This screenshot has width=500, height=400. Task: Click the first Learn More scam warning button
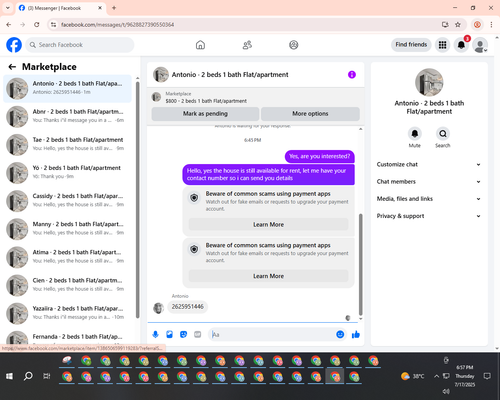click(268, 225)
